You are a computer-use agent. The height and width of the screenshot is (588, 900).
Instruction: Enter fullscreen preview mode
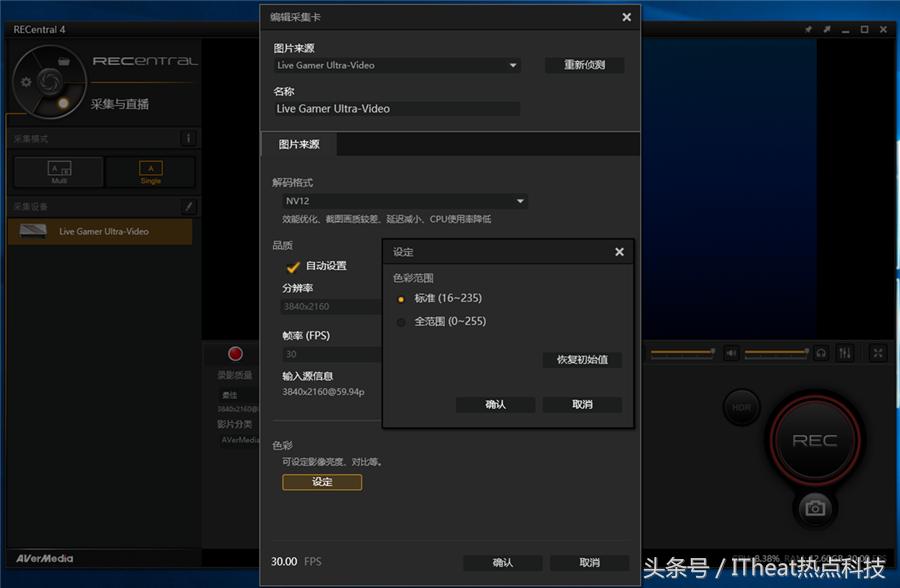coord(878,353)
